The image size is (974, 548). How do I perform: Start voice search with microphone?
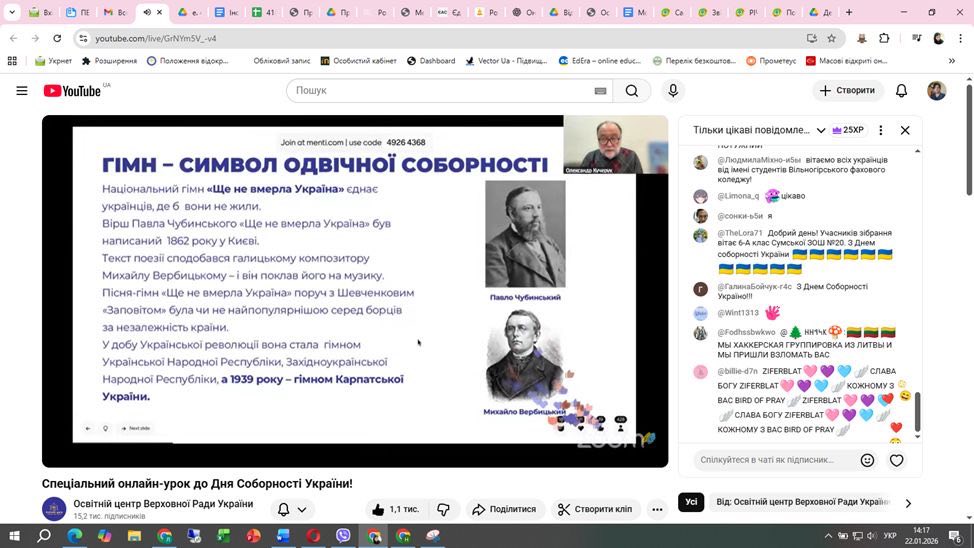(673, 91)
